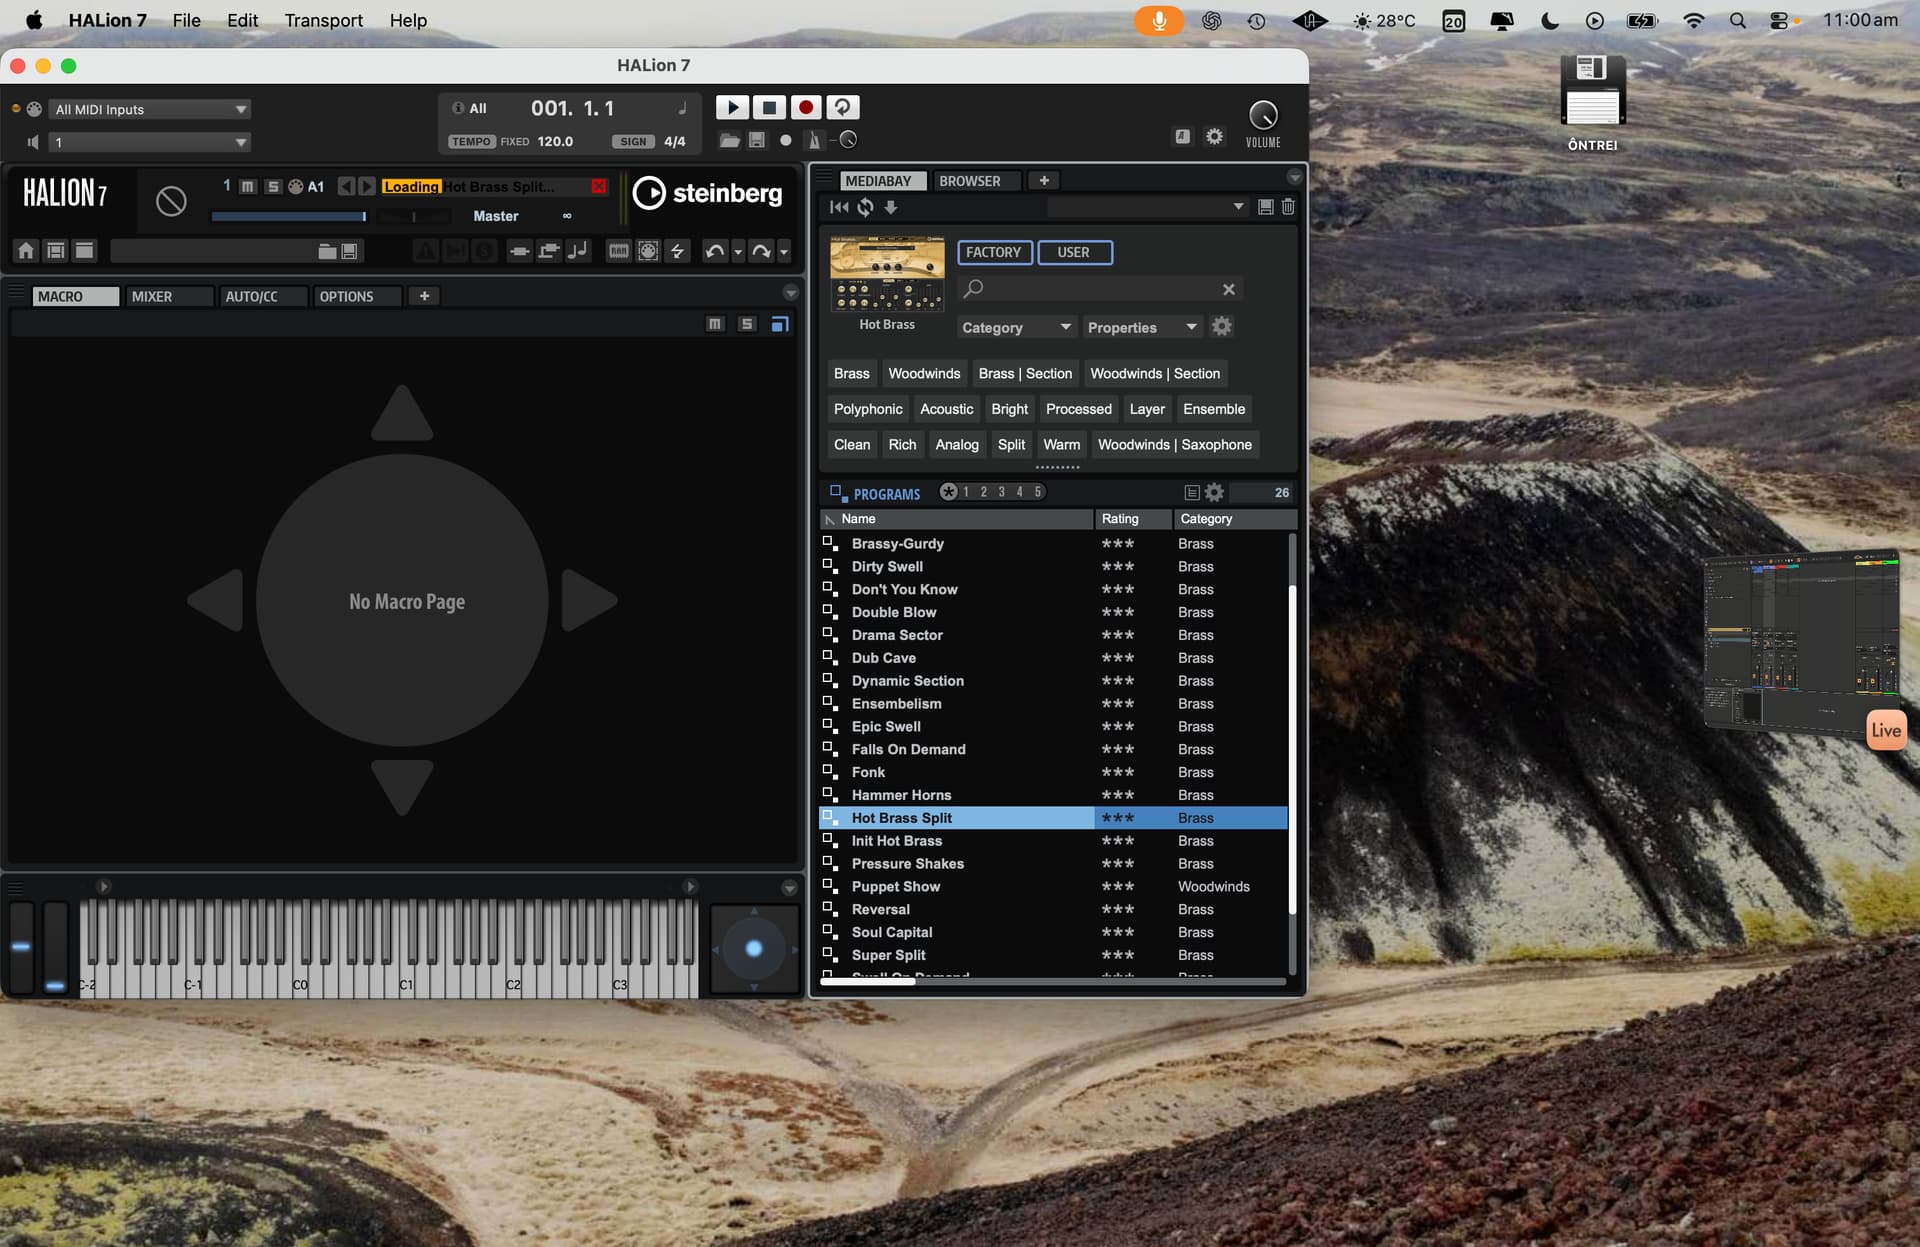Screen dimensions: 1920x1247
Task: Click the transport Record button
Action: pos(806,107)
